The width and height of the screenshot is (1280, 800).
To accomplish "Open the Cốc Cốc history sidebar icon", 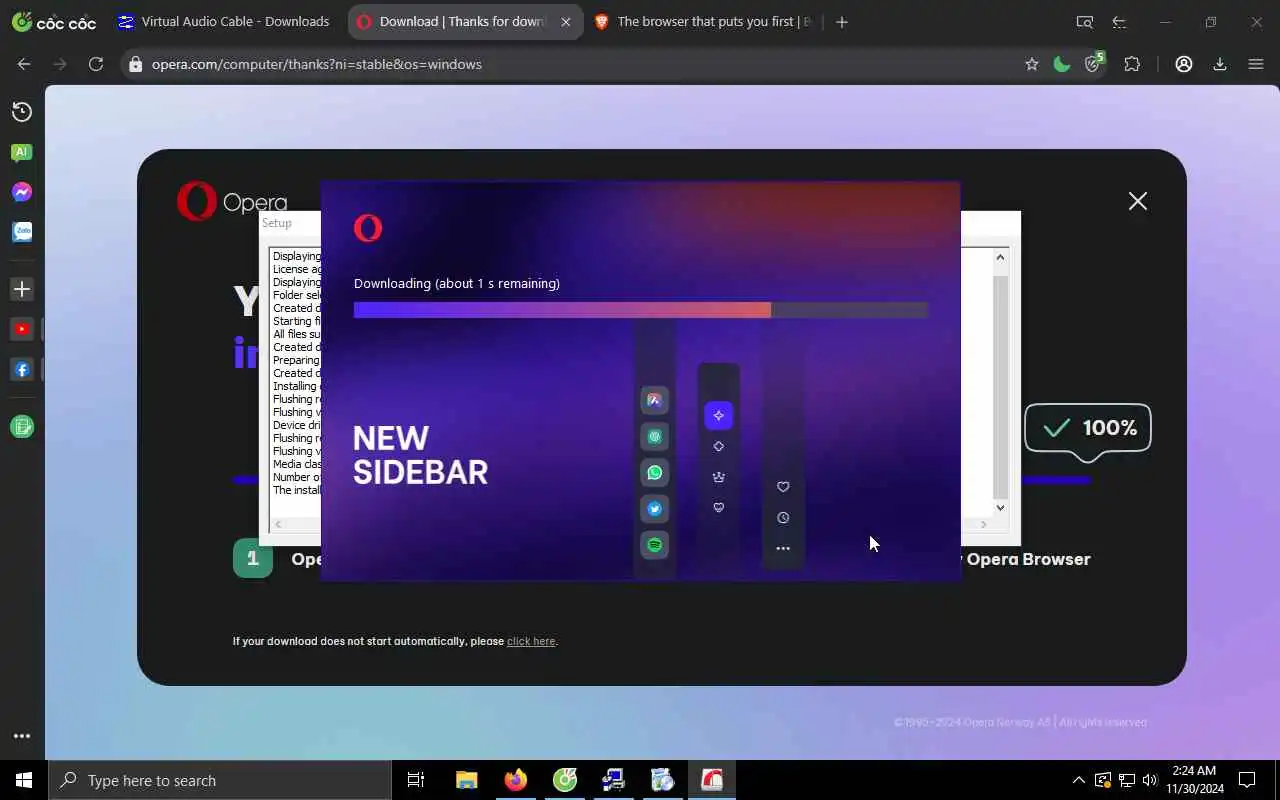I will click(x=22, y=112).
